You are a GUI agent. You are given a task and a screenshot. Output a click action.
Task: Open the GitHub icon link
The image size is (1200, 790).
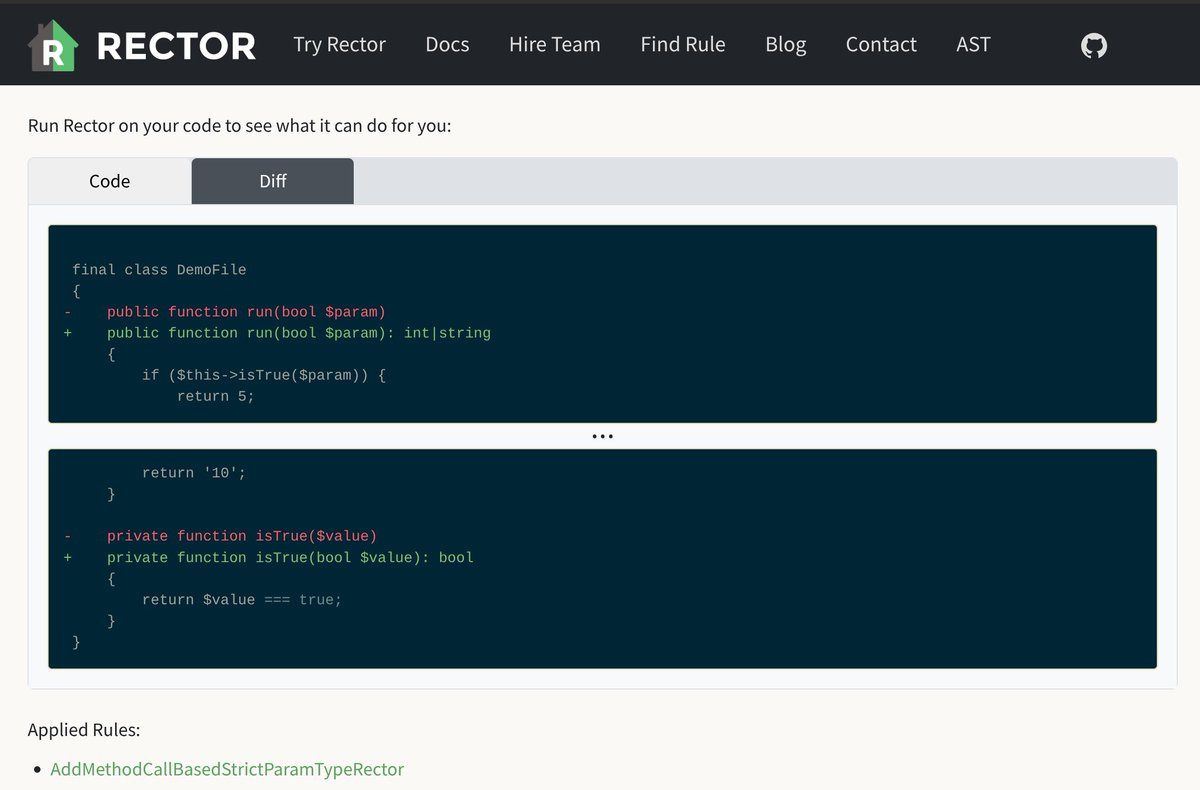point(1094,45)
